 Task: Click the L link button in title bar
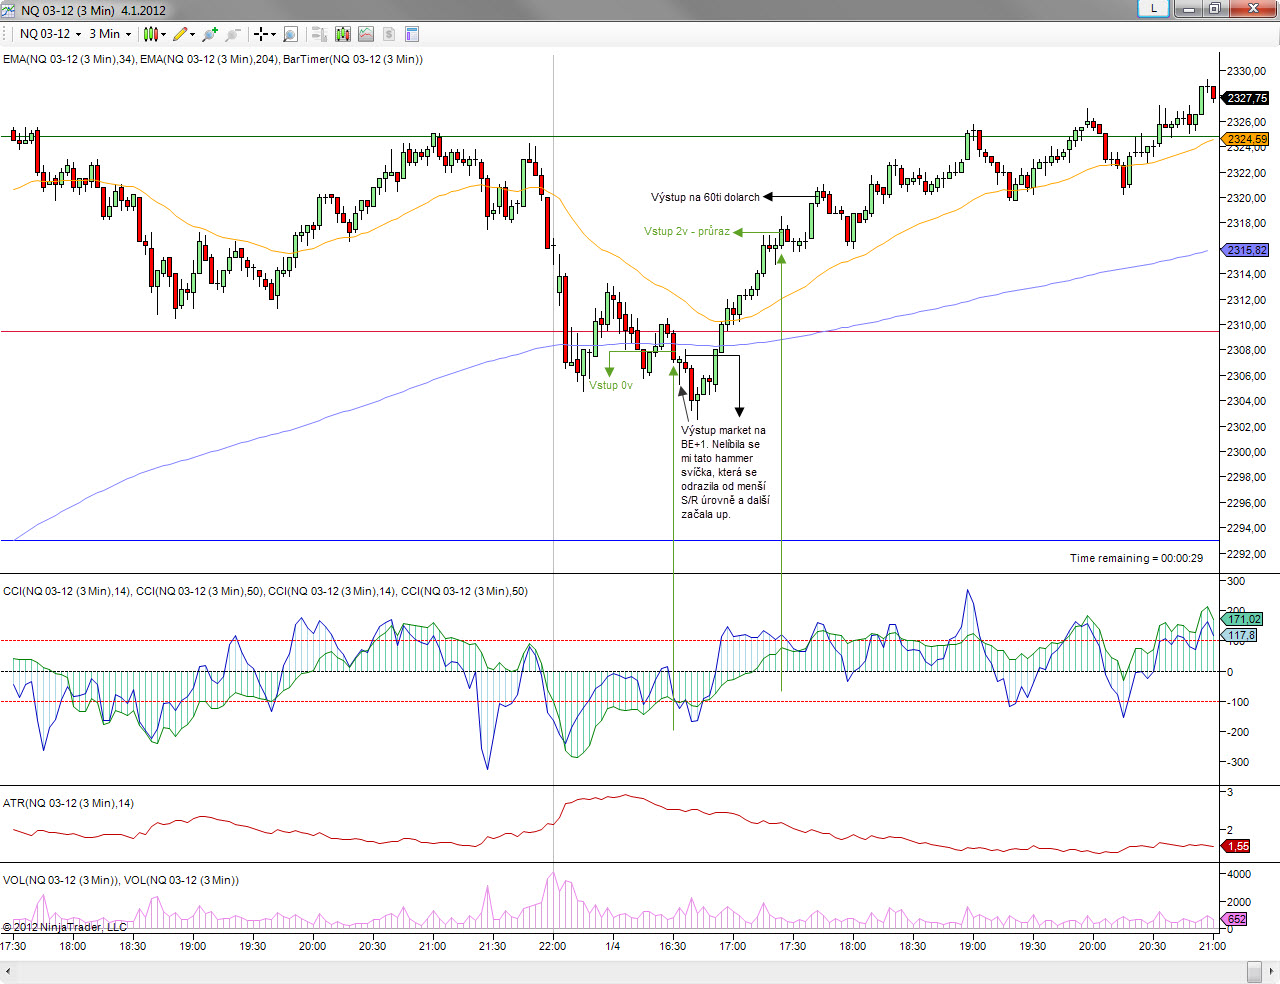[x=1153, y=8]
